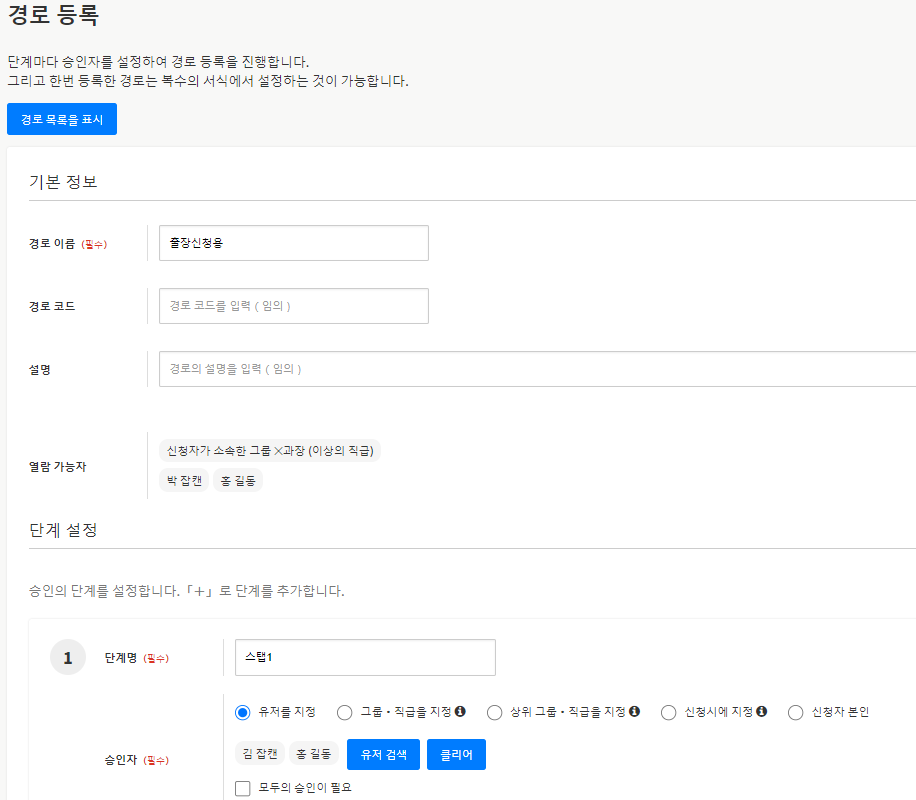The width and height of the screenshot is (916, 800).
Task: Click the 설명 description input field
Action: click(x=536, y=369)
